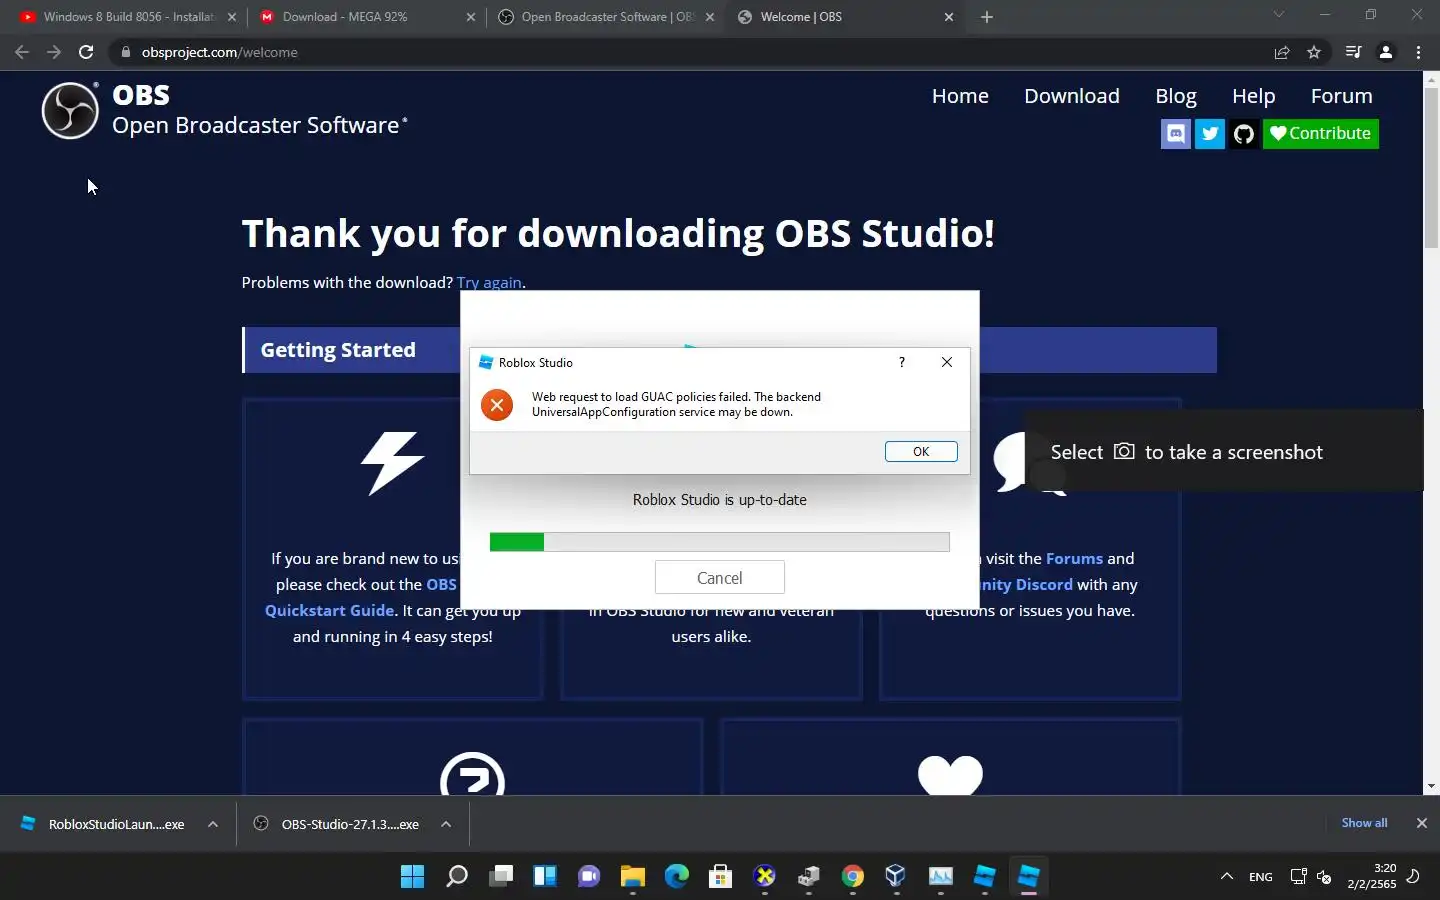
Task: Open network status in the system tray
Action: point(1298,877)
